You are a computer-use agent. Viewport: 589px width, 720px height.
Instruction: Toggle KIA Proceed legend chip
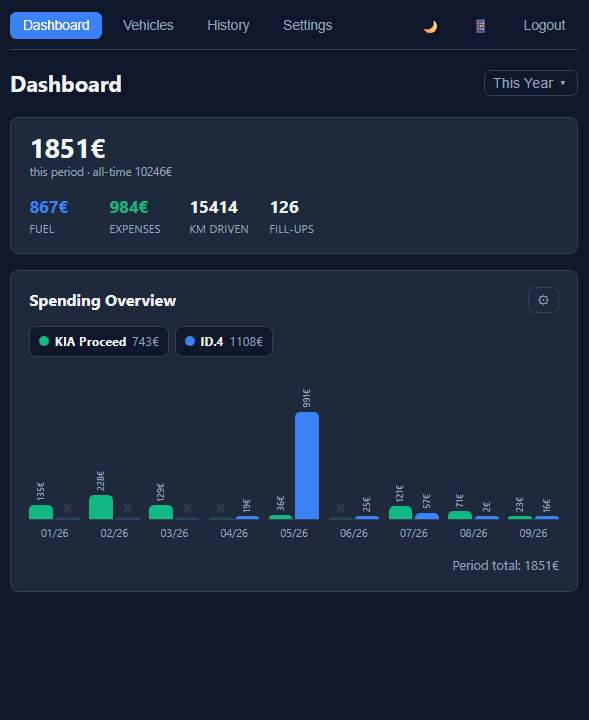point(99,342)
